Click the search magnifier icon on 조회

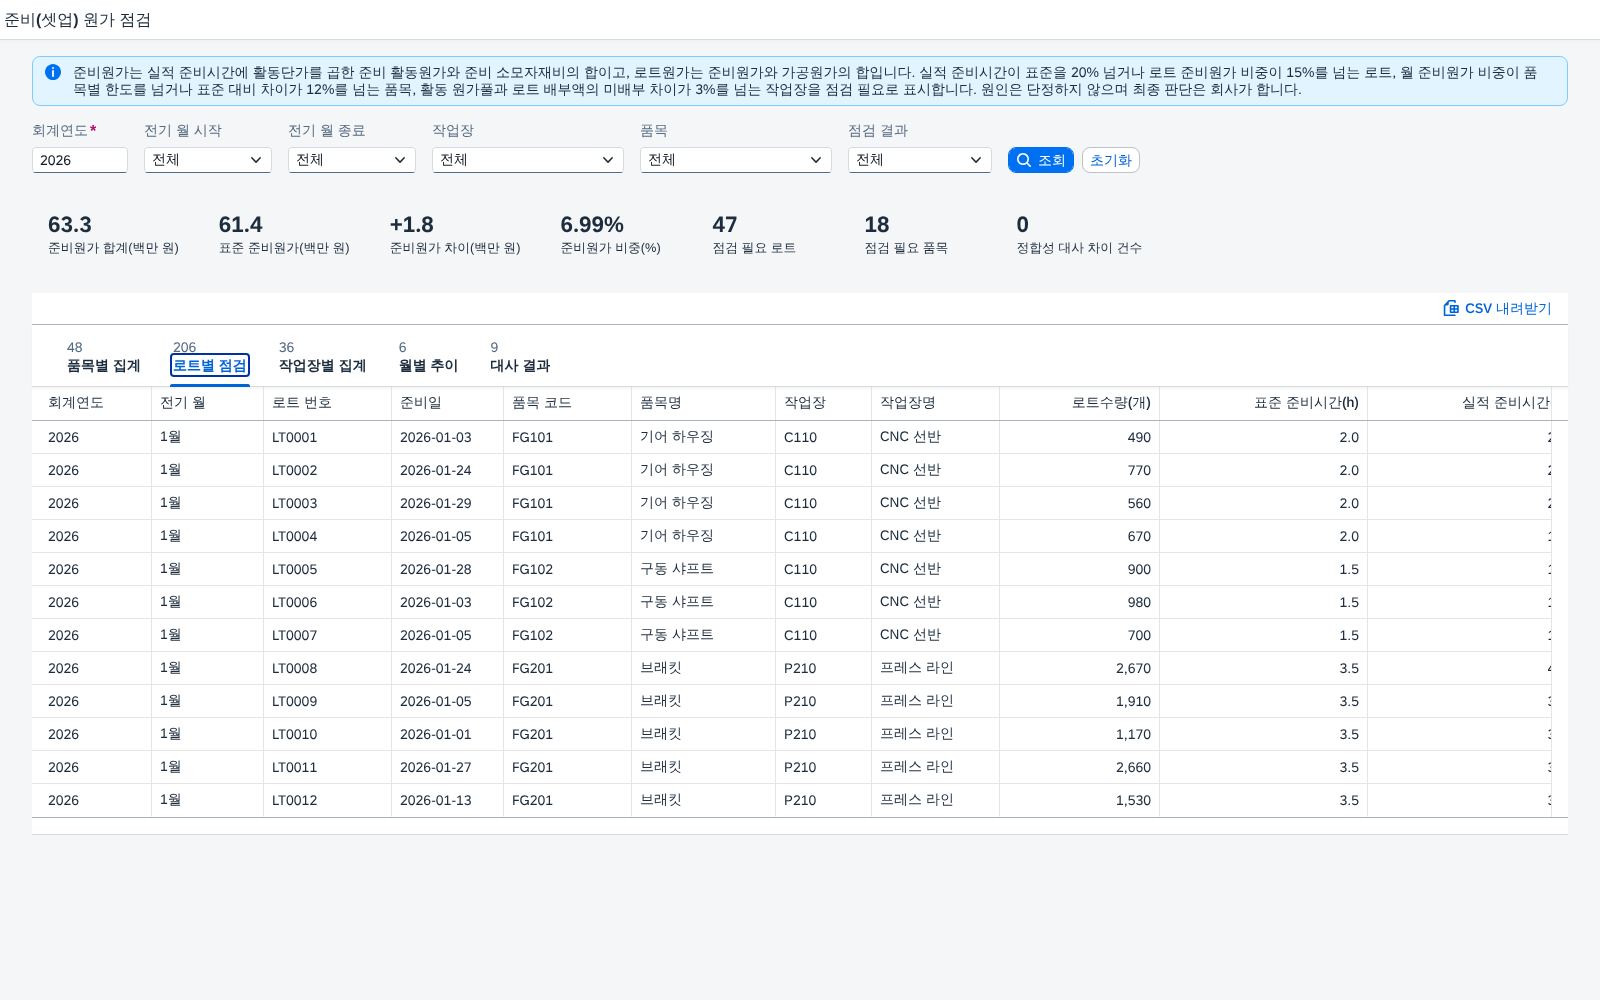click(1024, 160)
